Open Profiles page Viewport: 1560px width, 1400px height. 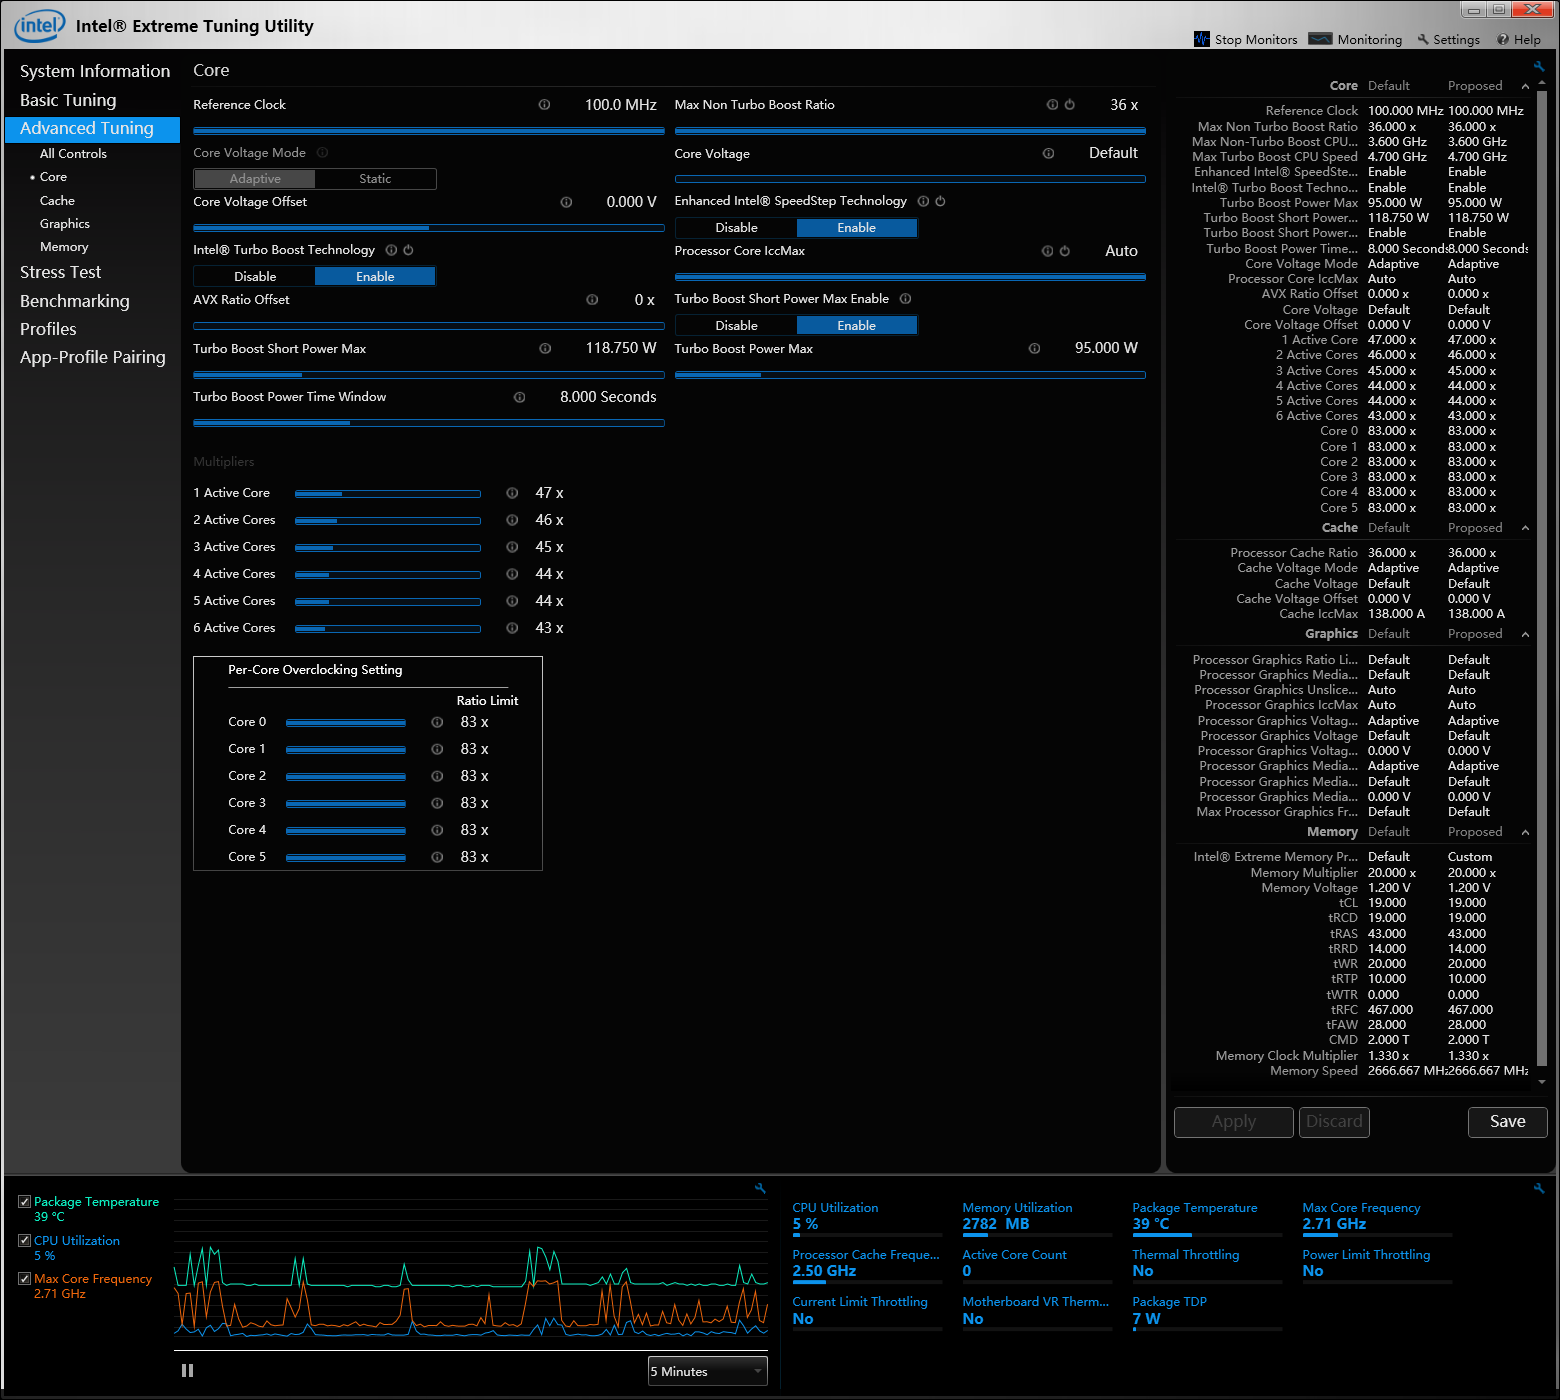[x=48, y=329]
